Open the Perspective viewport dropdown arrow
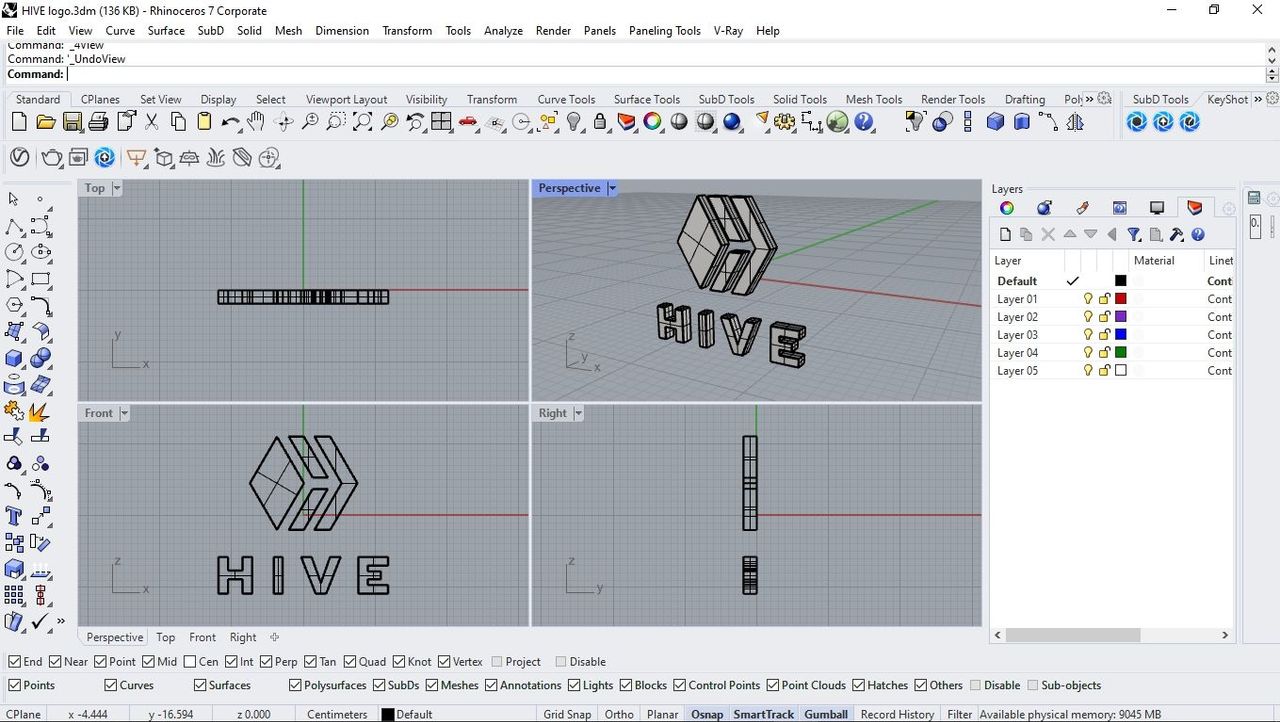The width and height of the screenshot is (1280, 722). click(612, 188)
